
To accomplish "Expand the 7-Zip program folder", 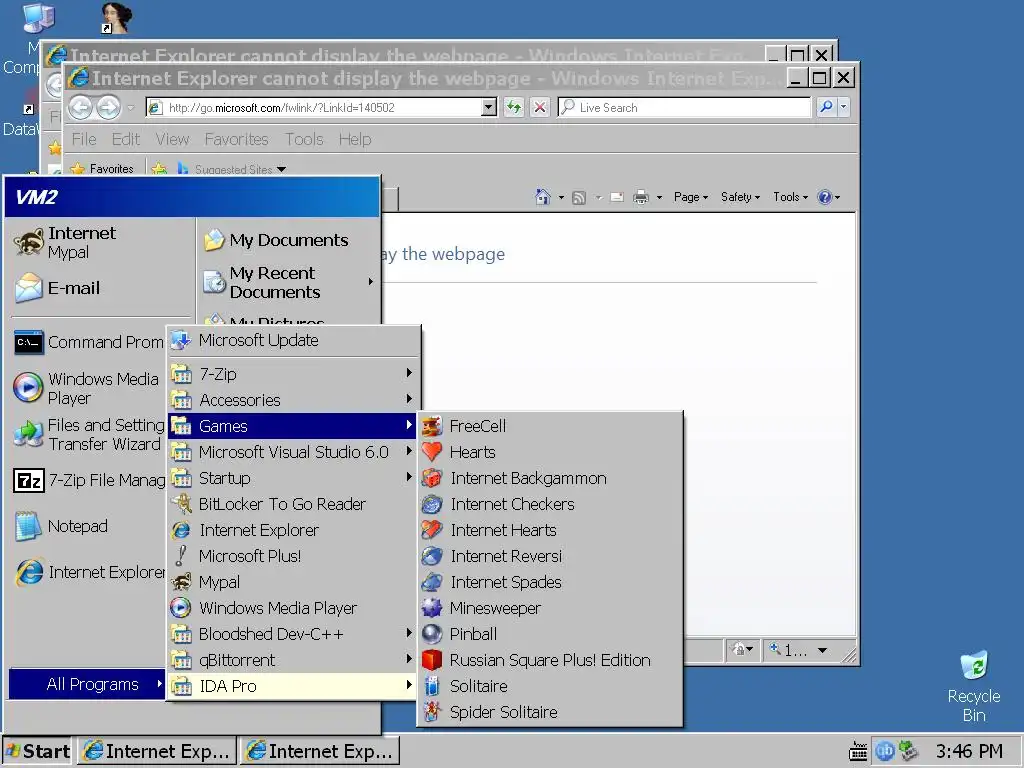I will (293, 374).
